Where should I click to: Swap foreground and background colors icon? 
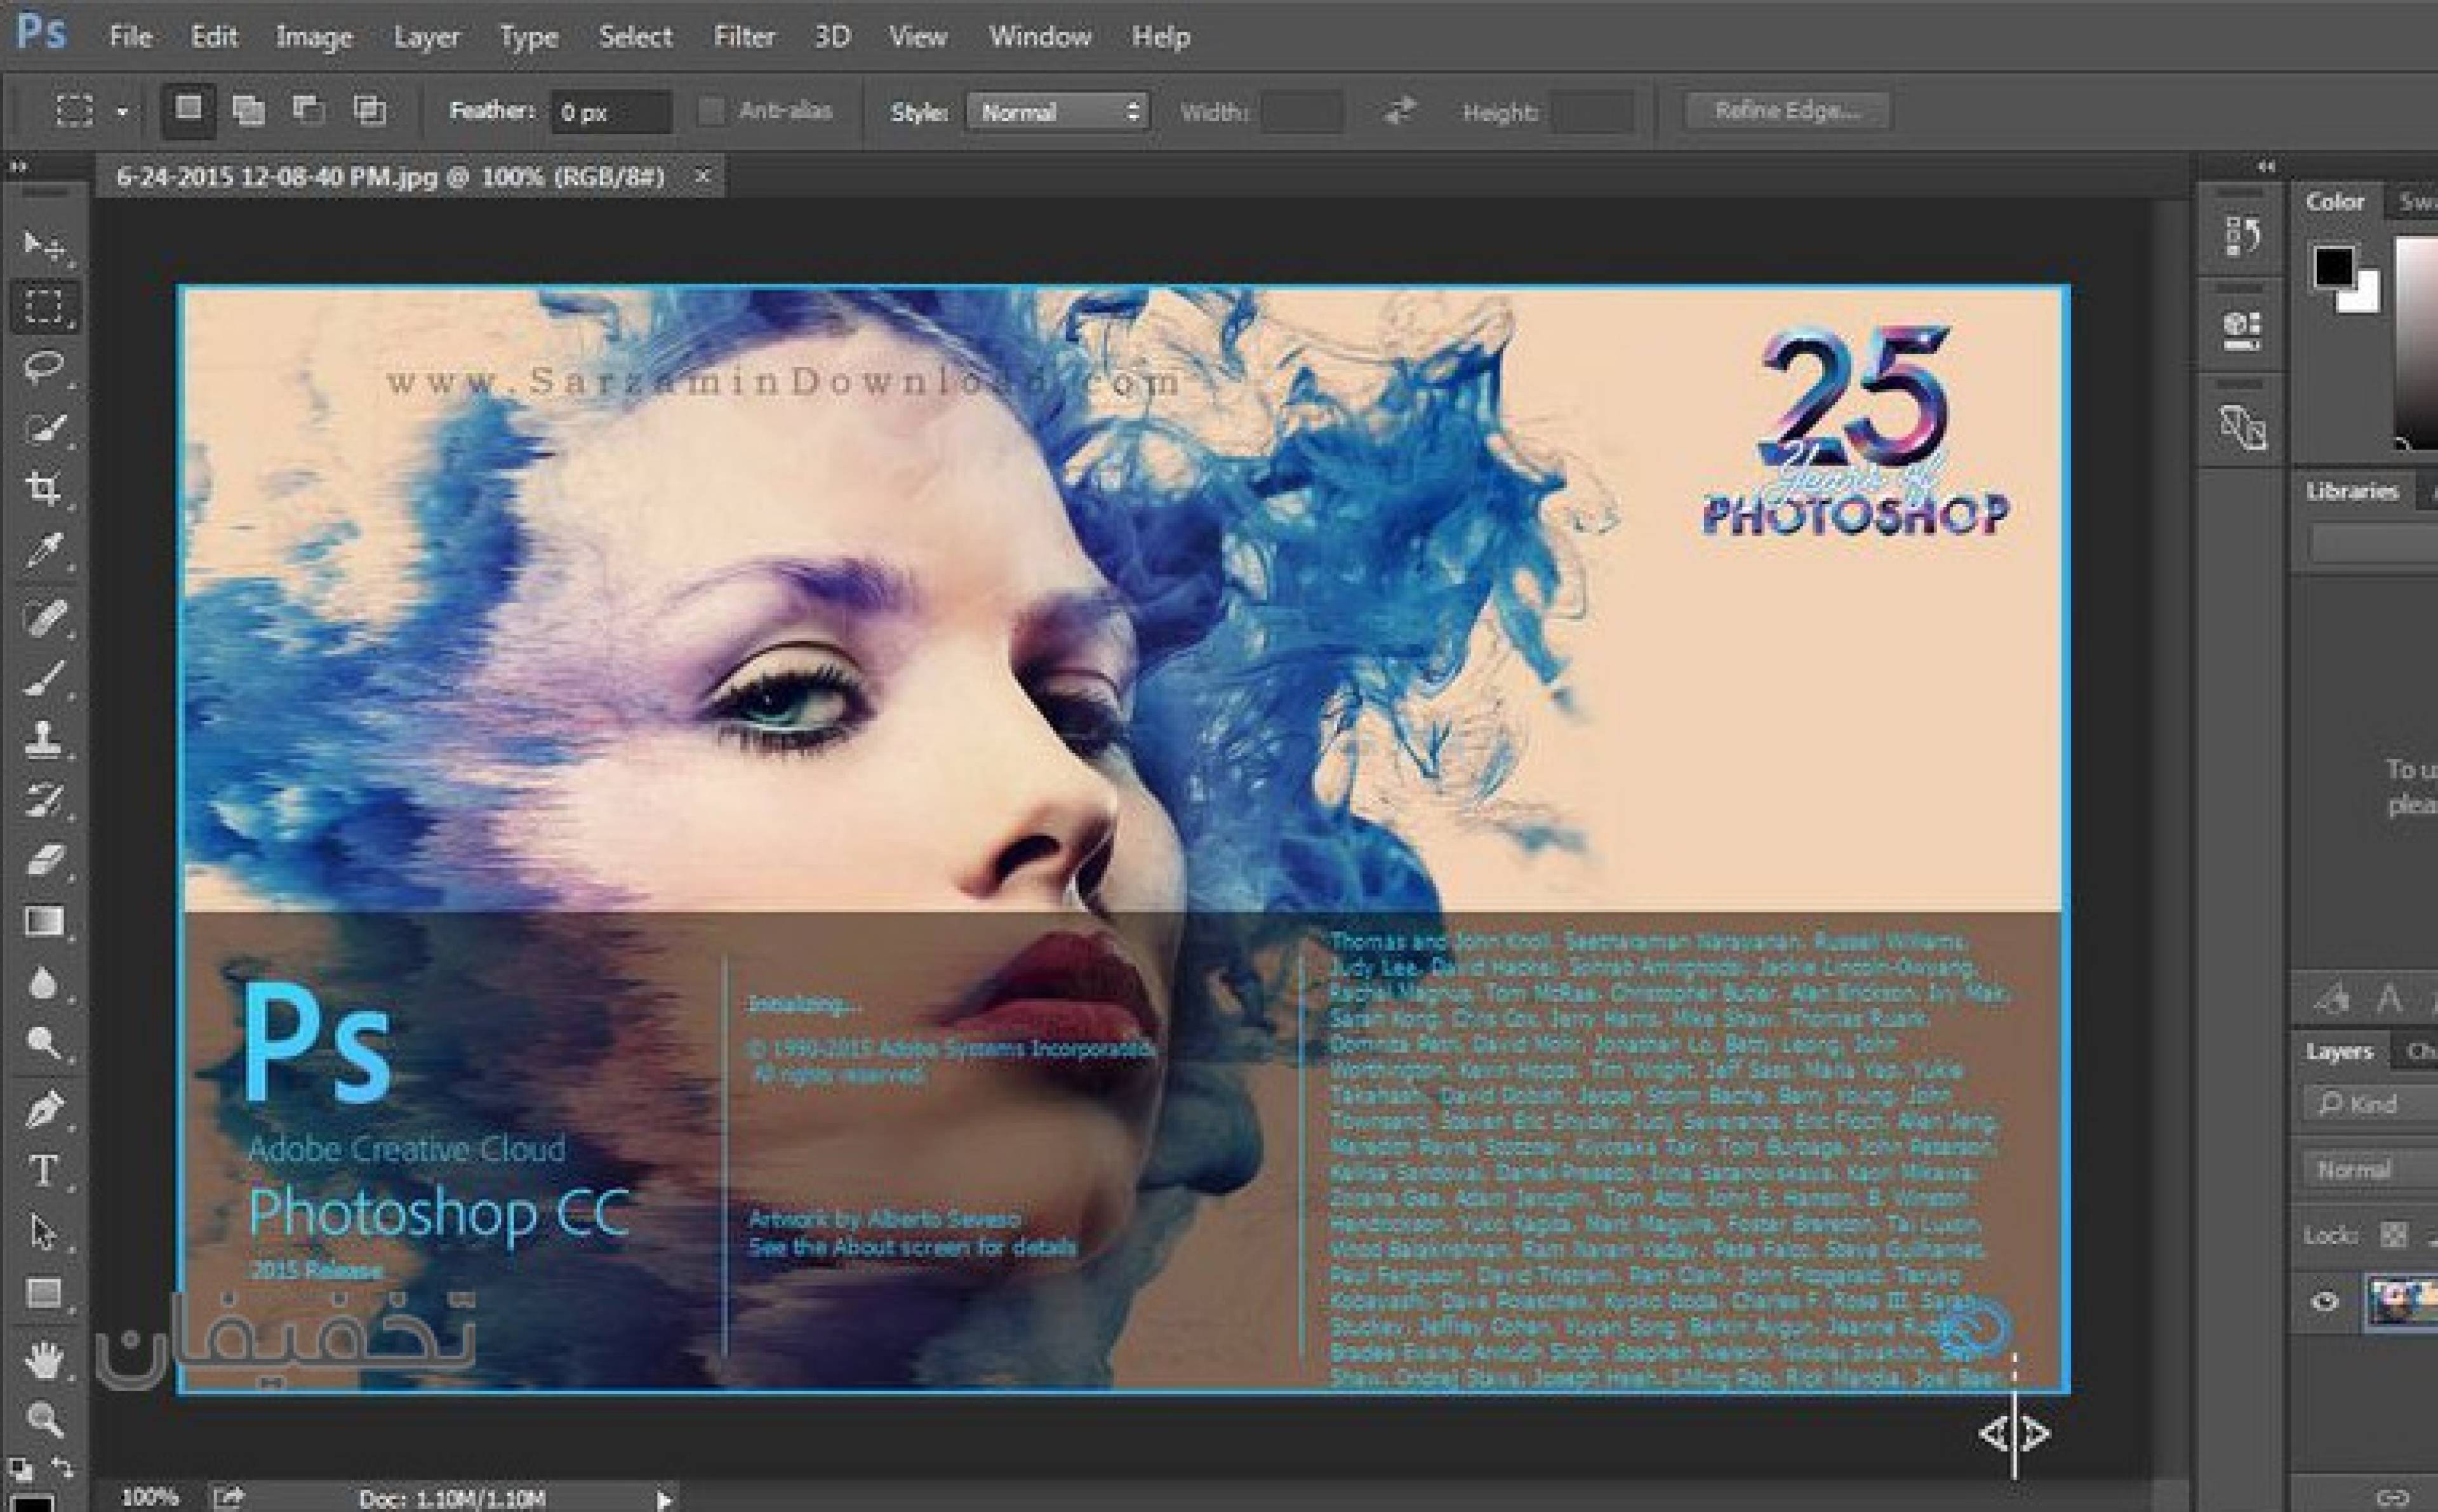pos(62,1468)
